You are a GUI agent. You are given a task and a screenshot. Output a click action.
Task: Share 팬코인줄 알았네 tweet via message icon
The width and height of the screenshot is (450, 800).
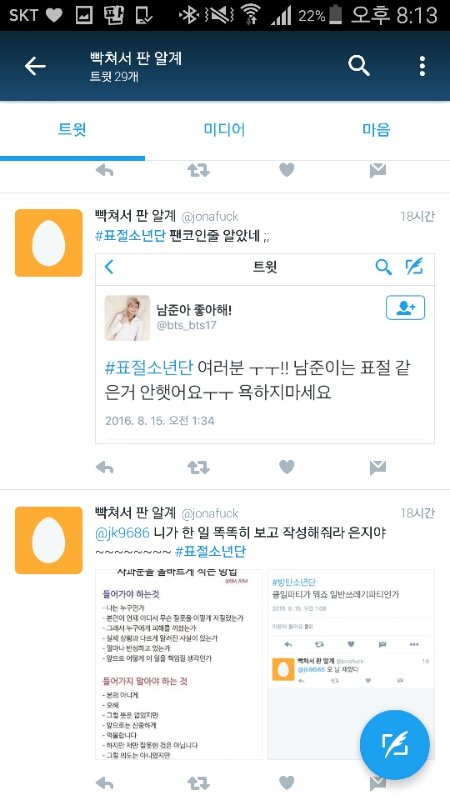(378, 467)
